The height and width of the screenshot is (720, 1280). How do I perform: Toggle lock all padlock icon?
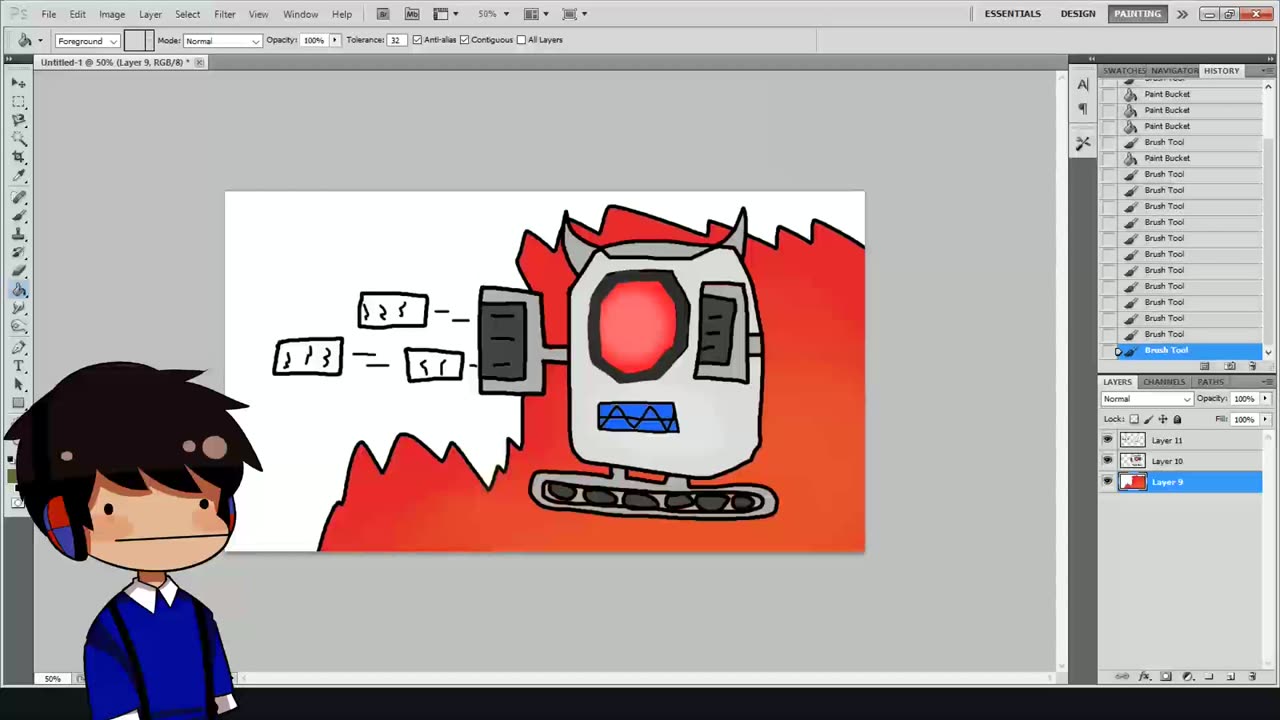click(1177, 419)
